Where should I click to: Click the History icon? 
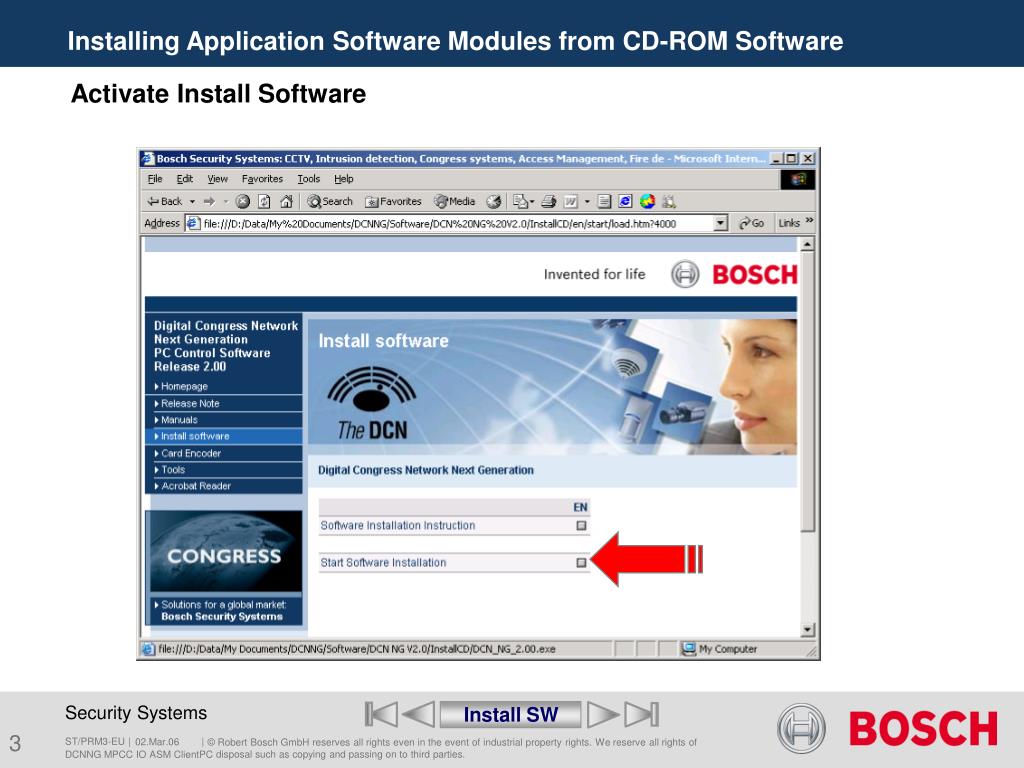[494, 202]
